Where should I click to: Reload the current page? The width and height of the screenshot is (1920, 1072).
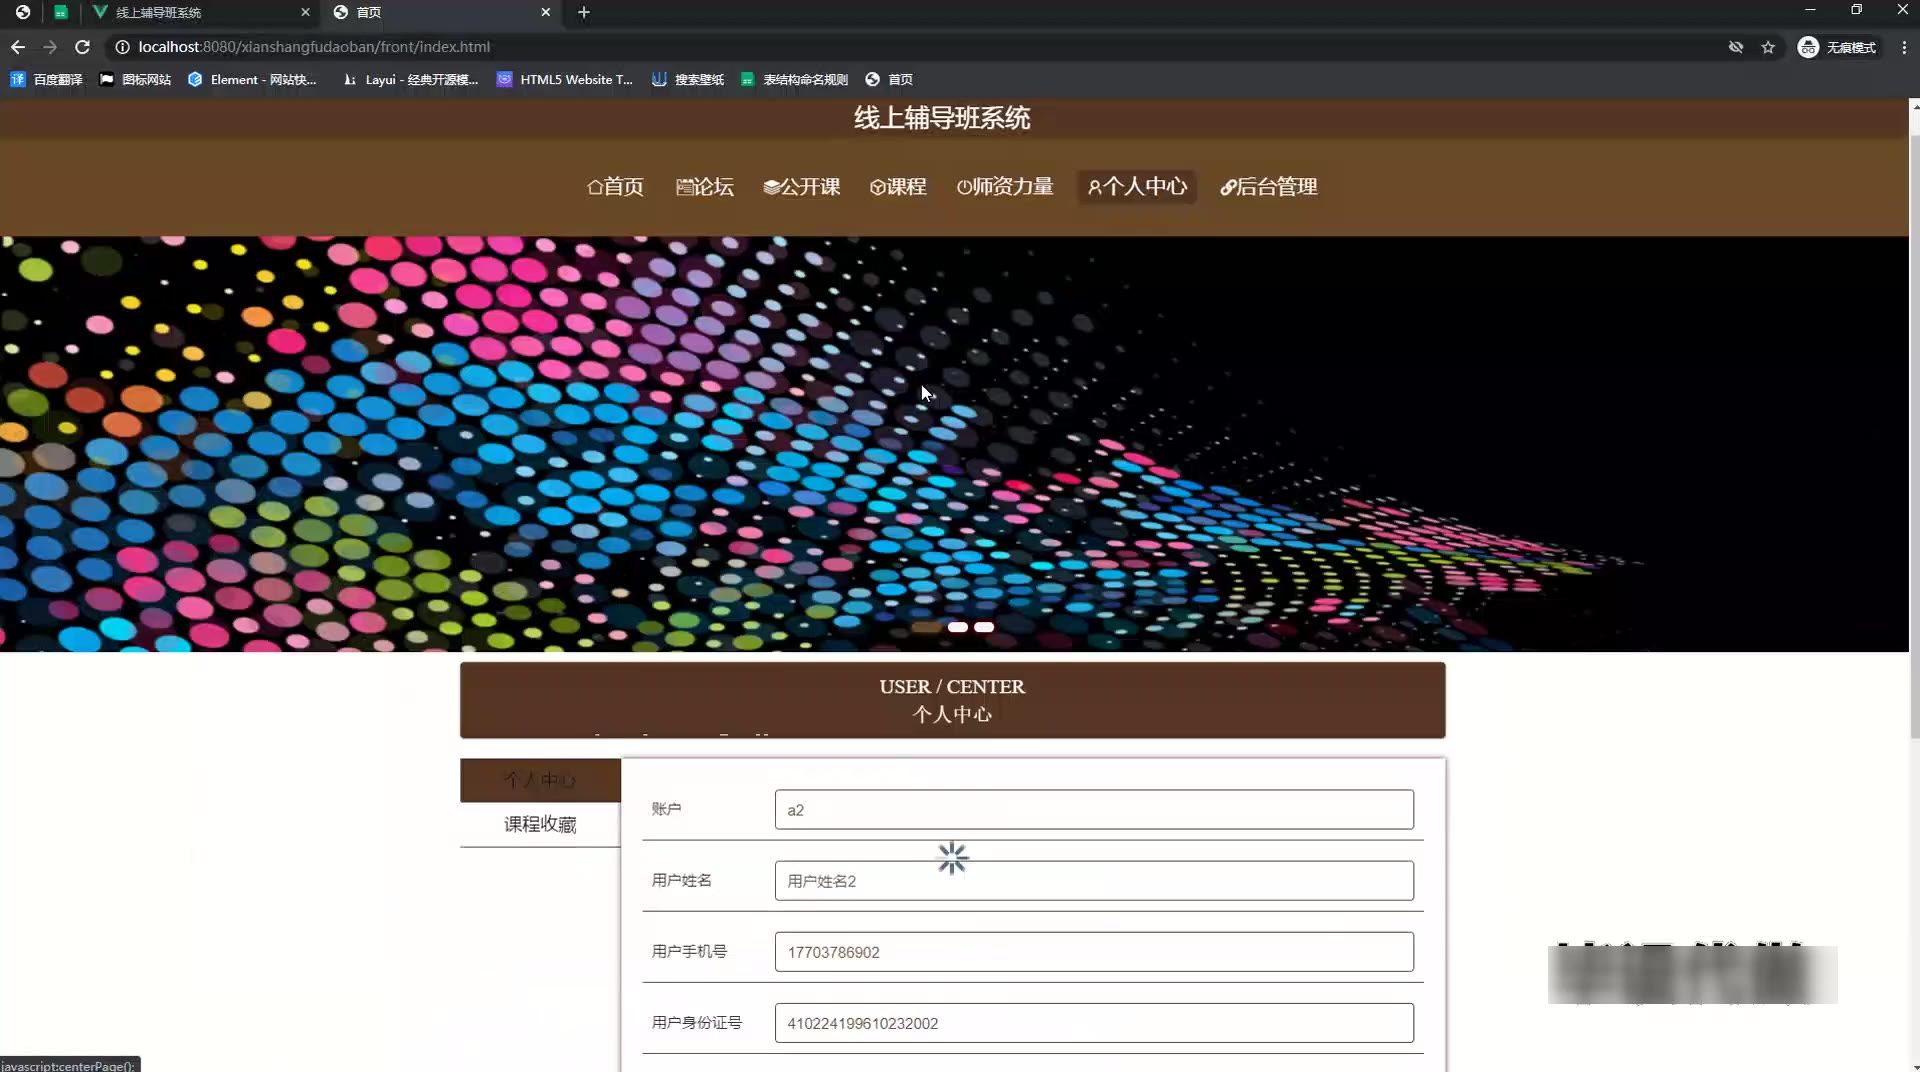point(83,47)
